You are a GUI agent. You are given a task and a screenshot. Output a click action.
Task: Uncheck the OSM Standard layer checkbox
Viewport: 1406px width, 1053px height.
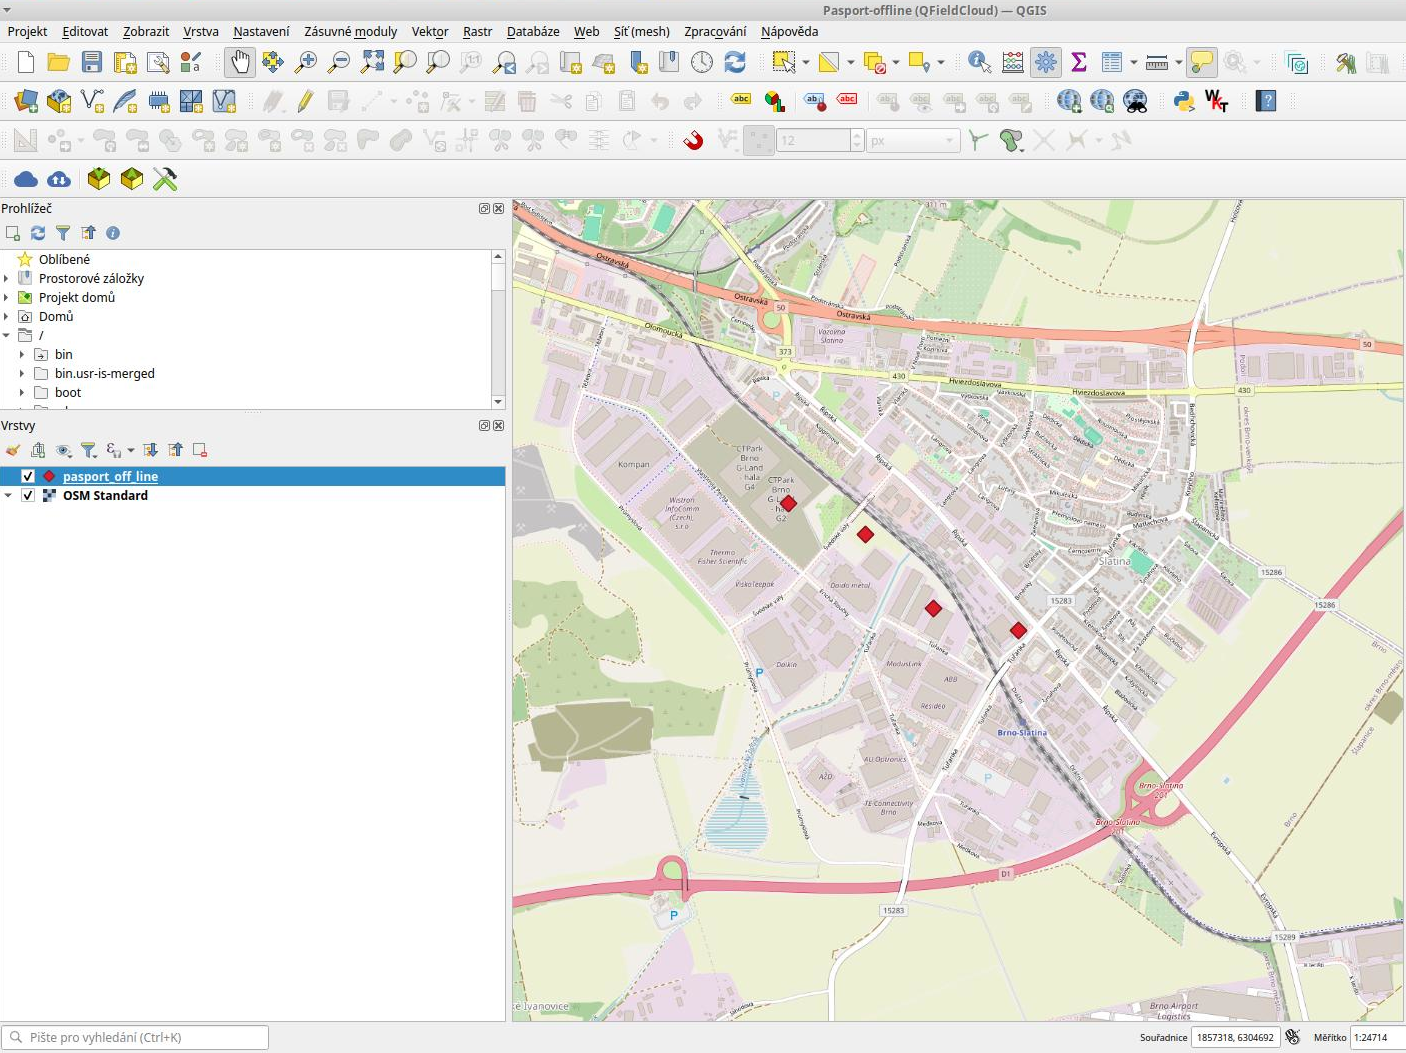point(28,496)
